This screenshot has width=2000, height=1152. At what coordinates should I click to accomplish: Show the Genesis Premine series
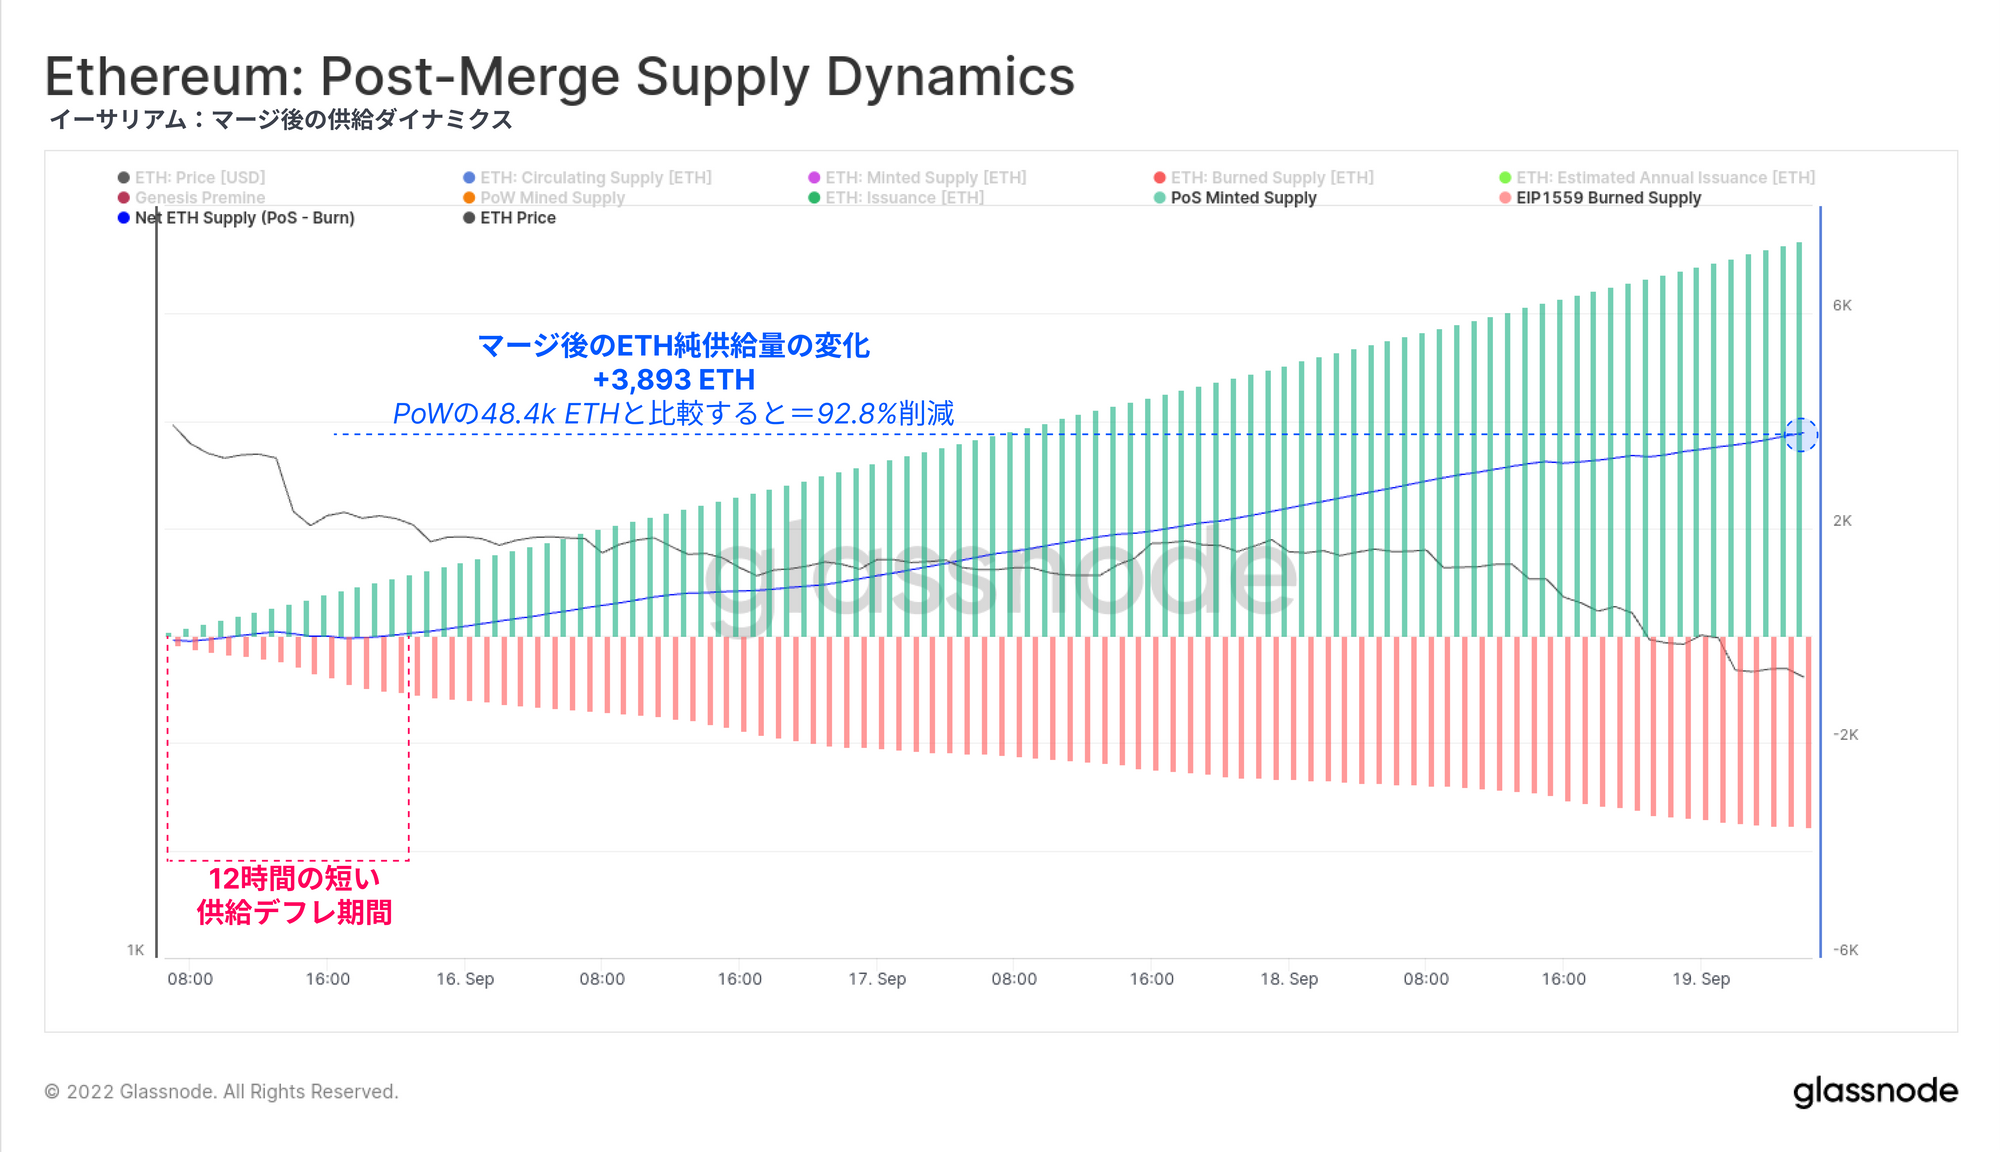[x=200, y=198]
